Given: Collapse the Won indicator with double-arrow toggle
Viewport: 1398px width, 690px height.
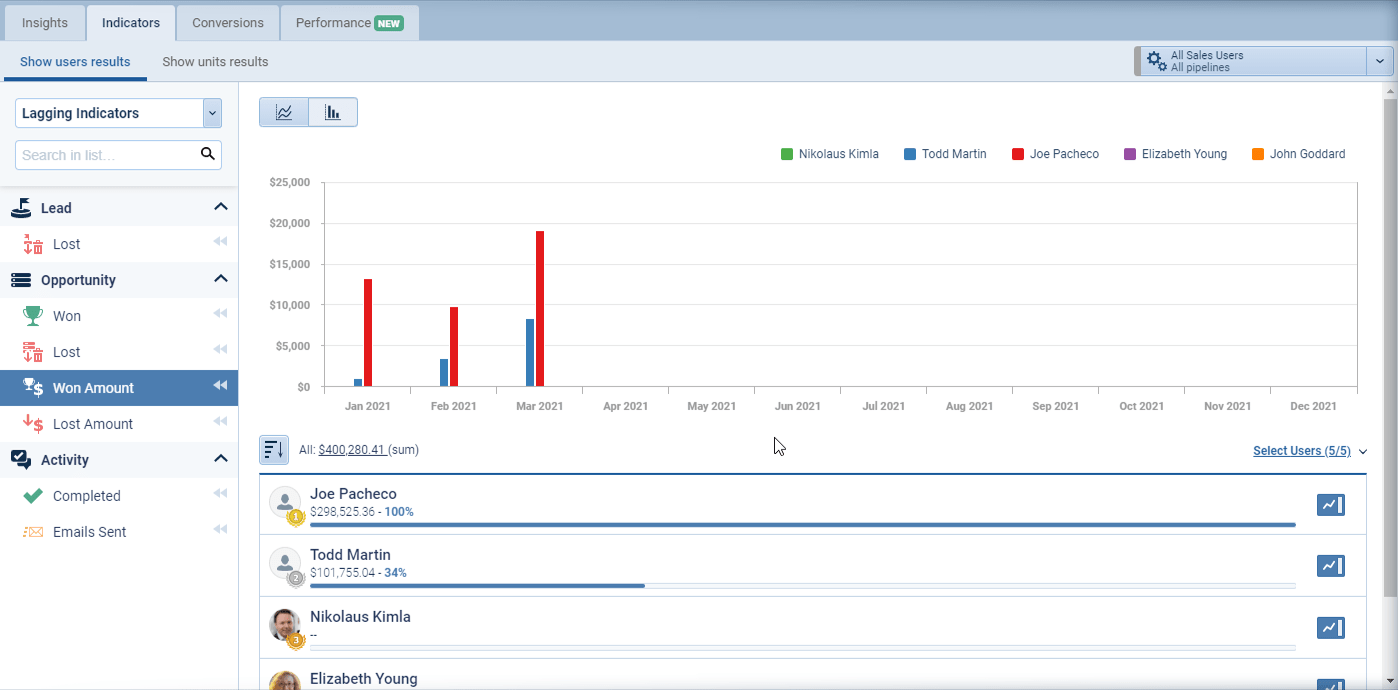Looking at the screenshot, I should click(x=220, y=313).
